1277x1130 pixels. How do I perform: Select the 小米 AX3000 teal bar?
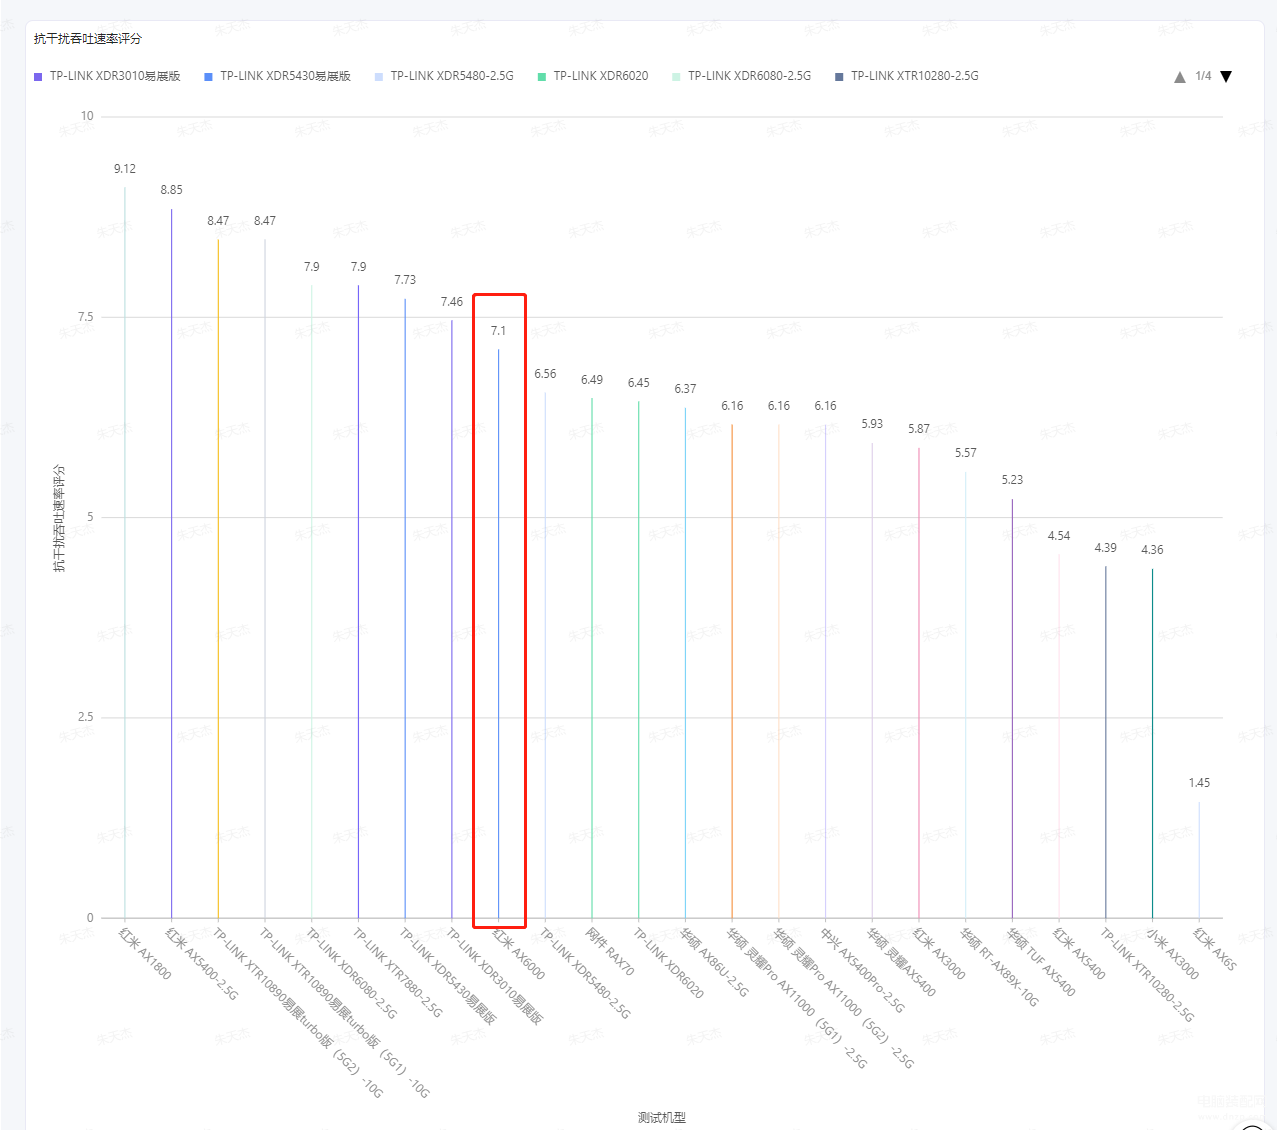tap(1152, 744)
